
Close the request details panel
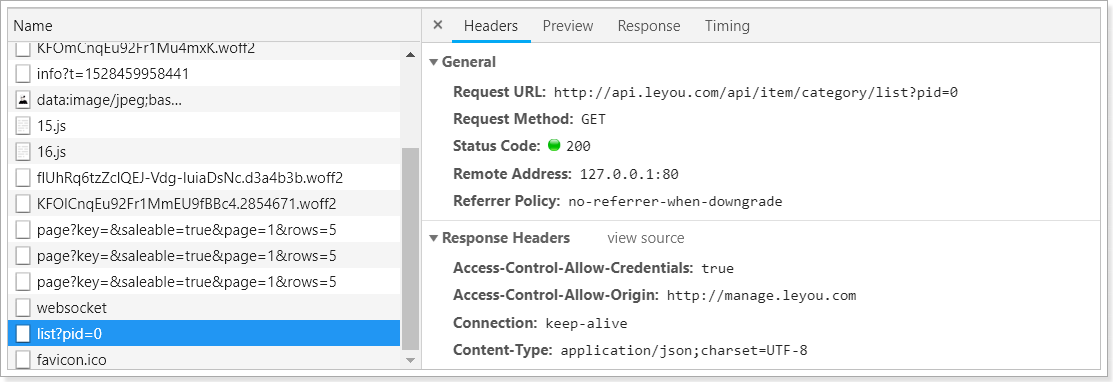click(437, 26)
